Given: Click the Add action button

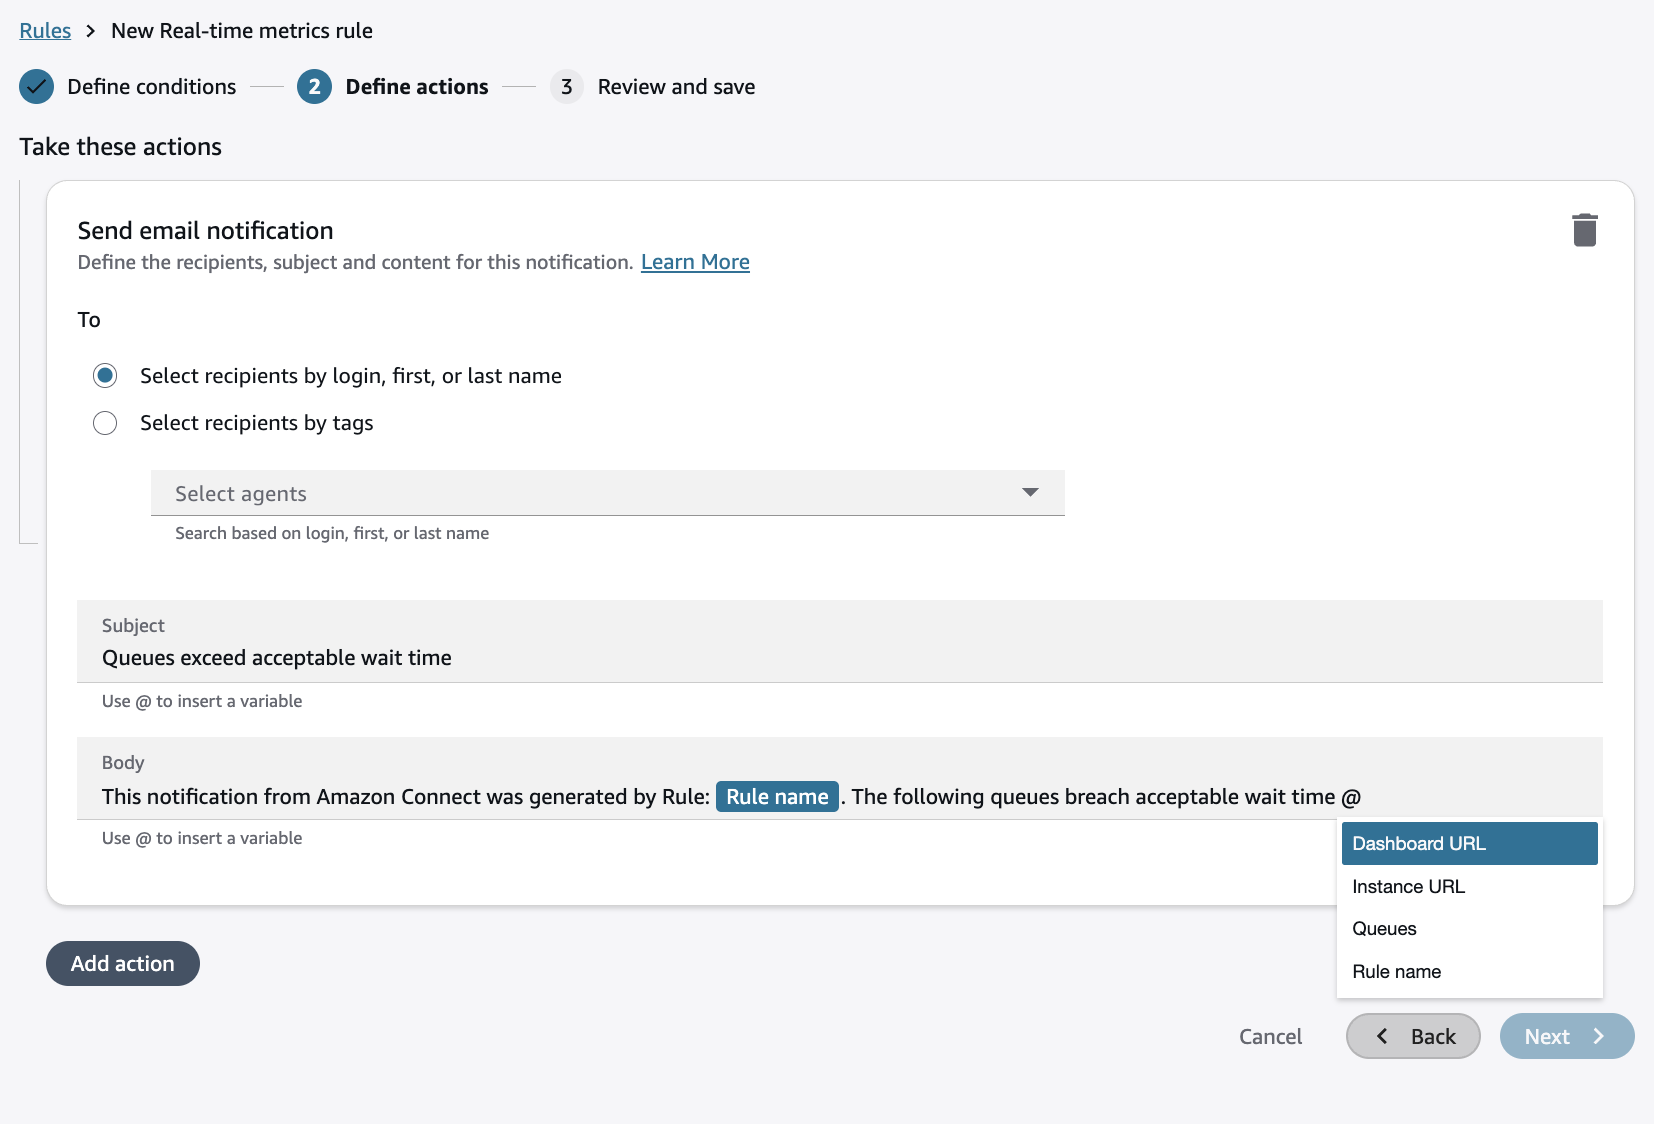Looking at the screenshot, I should pos(122,963).
